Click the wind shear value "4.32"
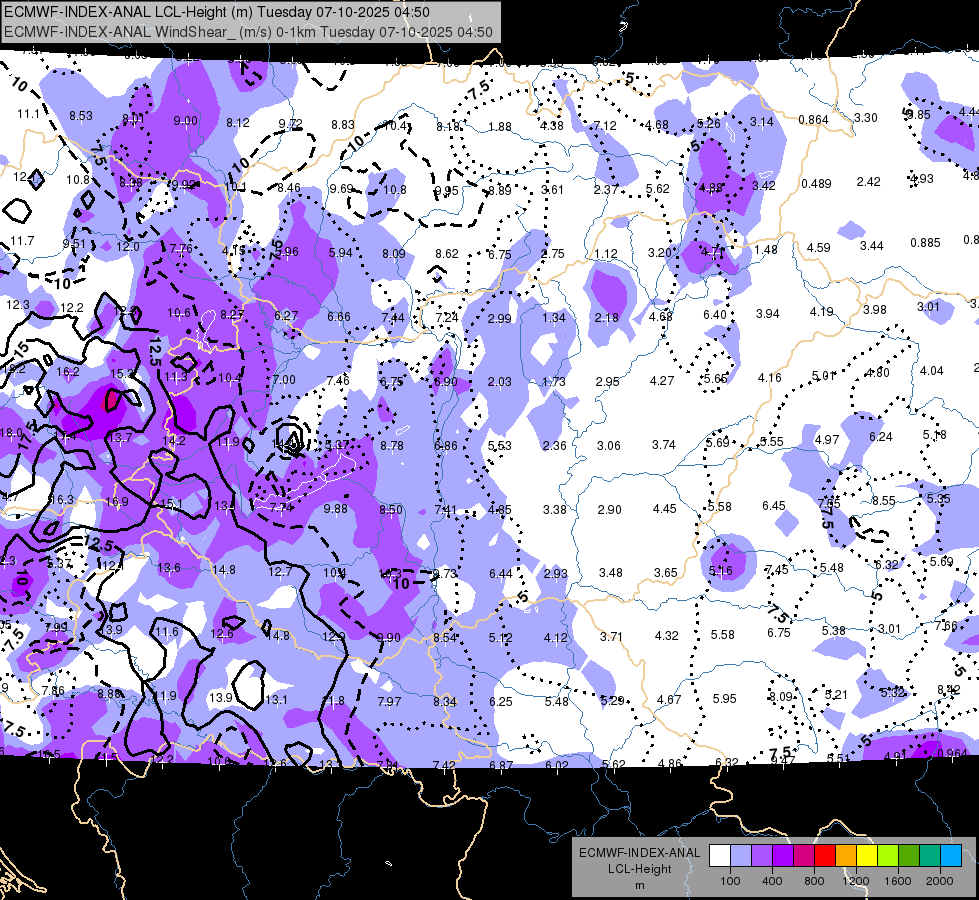This screenshot has height=900, width=979. click(666, 636)
